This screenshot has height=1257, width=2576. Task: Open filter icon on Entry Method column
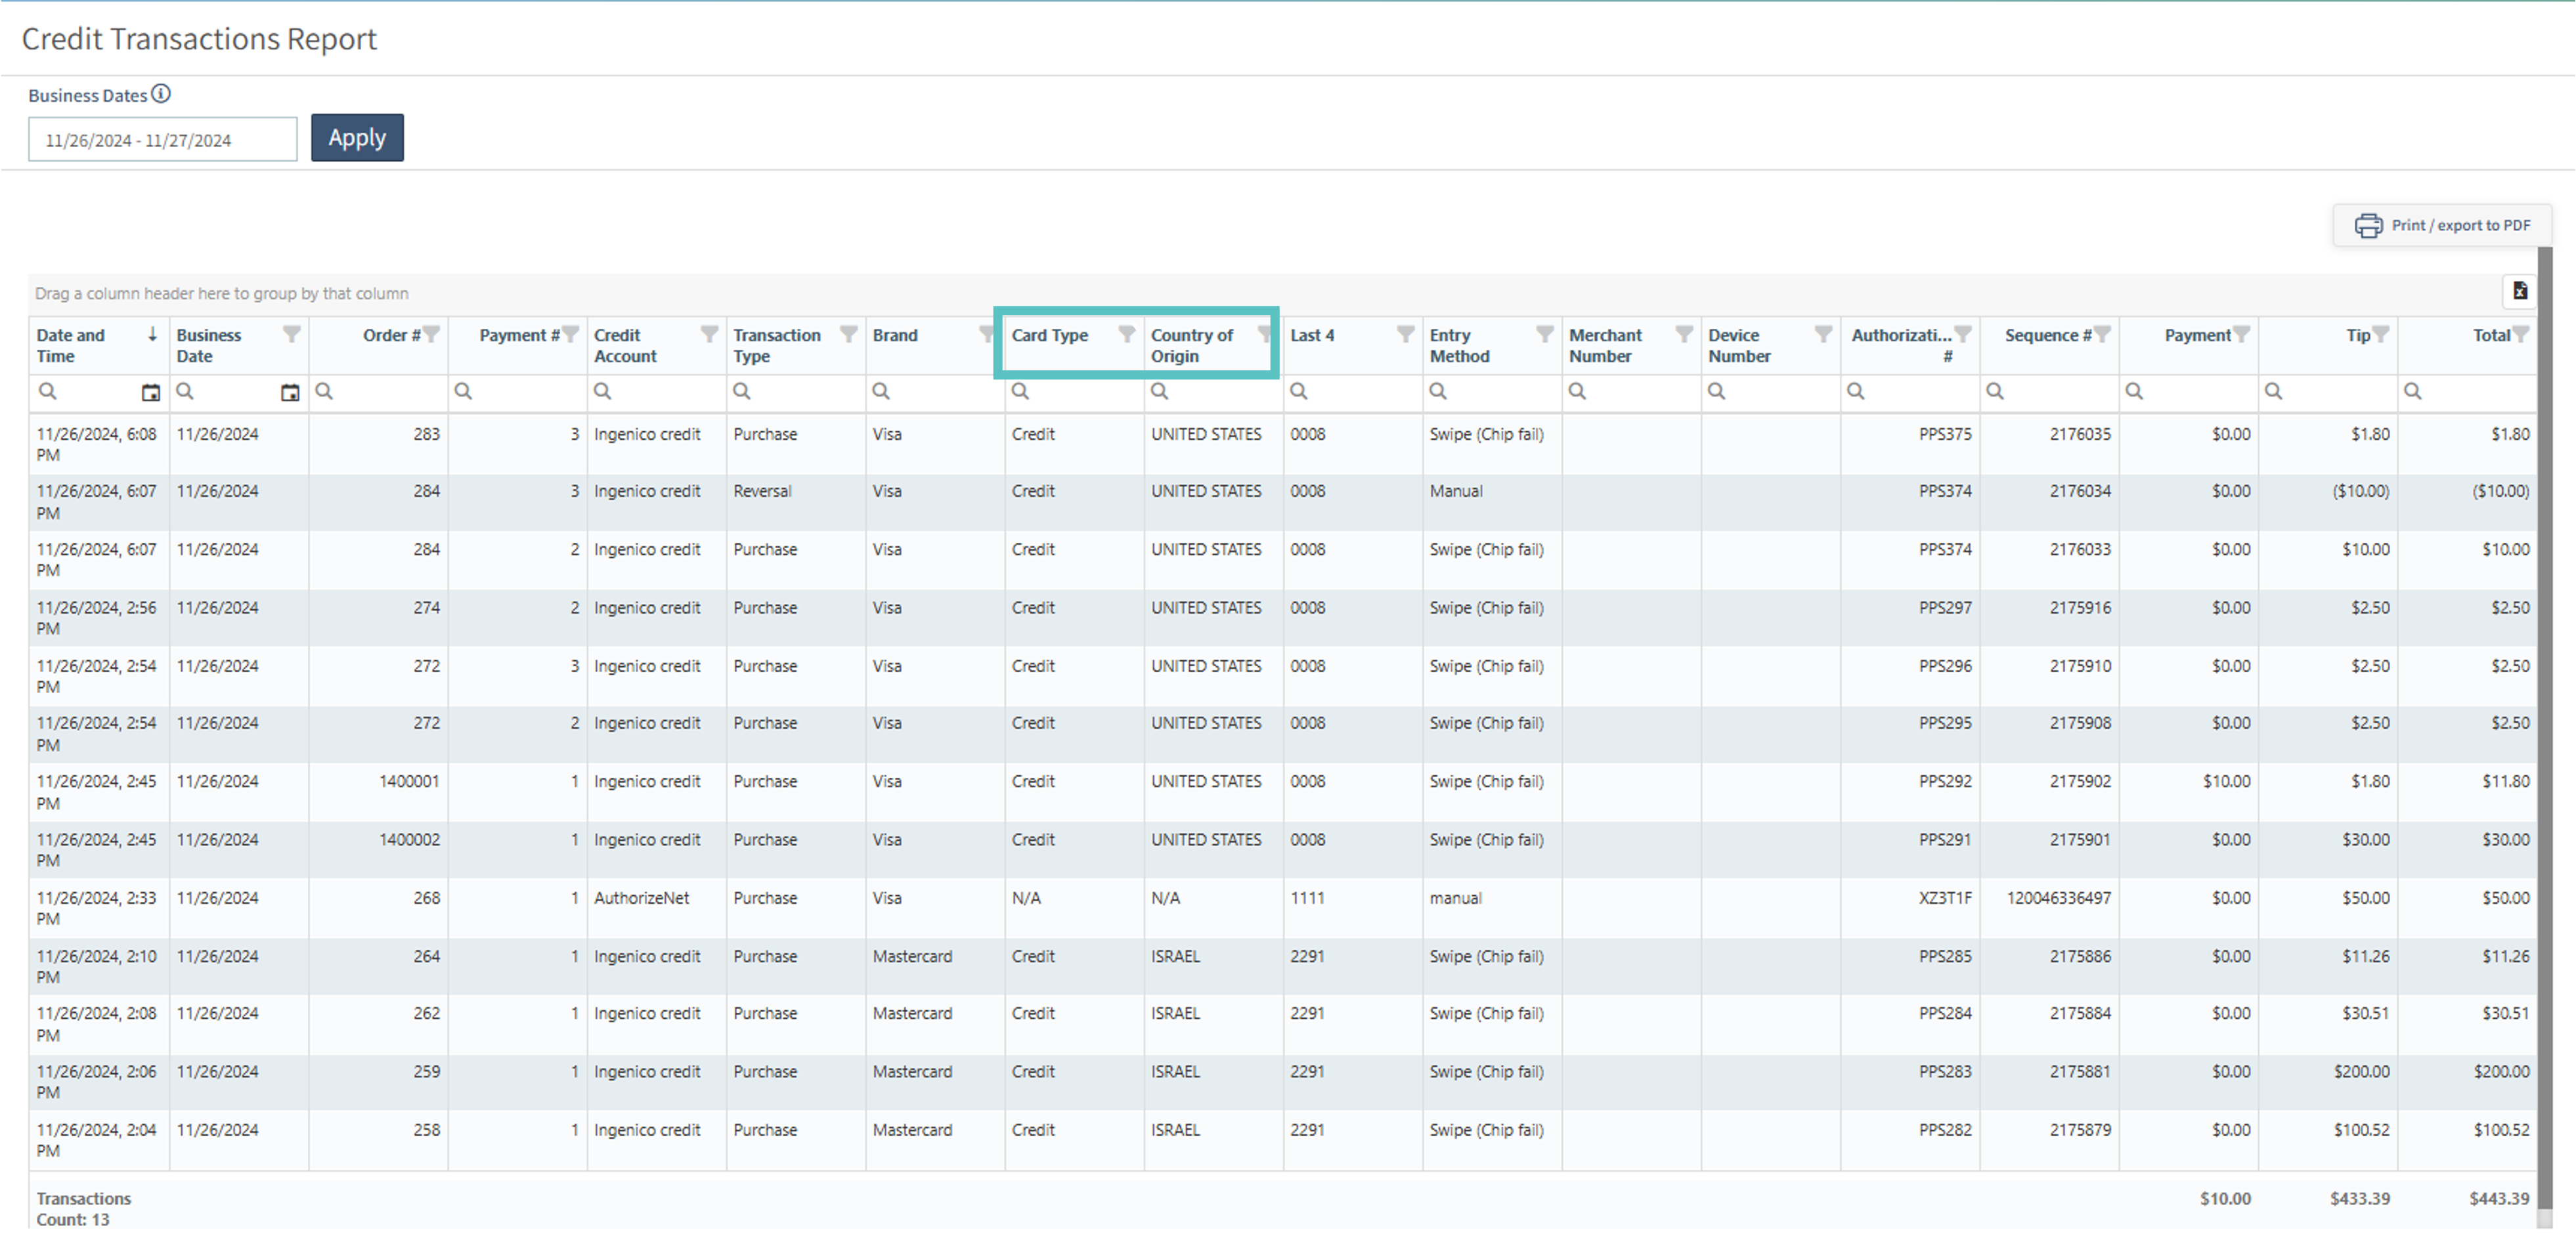click(1544, 334)
